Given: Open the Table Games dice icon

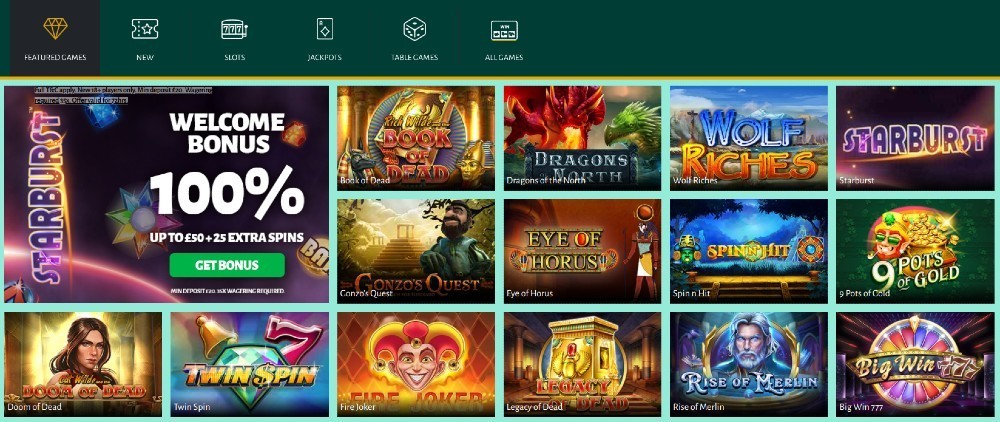Looking at the screenshot, I should pyautogui.click(x=415, y=29).
